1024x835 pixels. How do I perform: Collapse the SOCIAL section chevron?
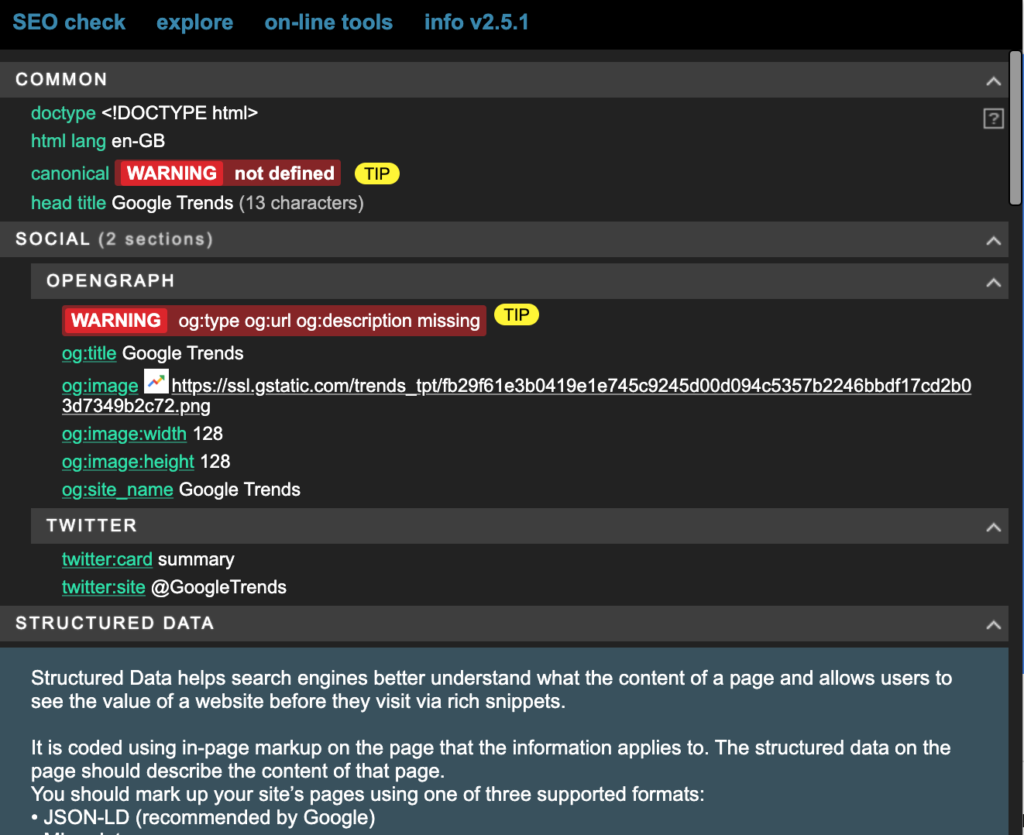[993, 240]
